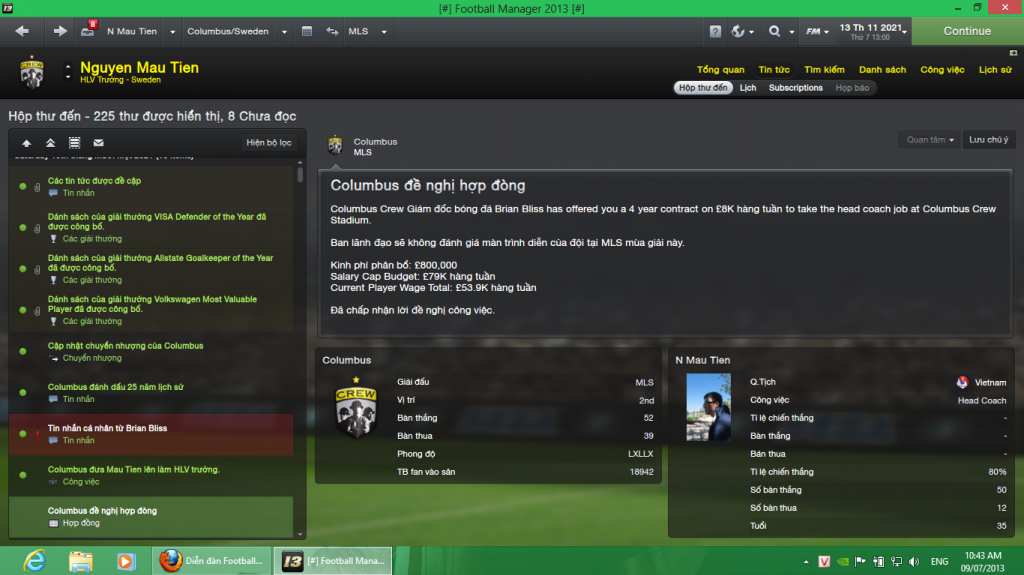Click the forward navigation arrow
The height and width of the screenshot is (575, 1024).
59,31
